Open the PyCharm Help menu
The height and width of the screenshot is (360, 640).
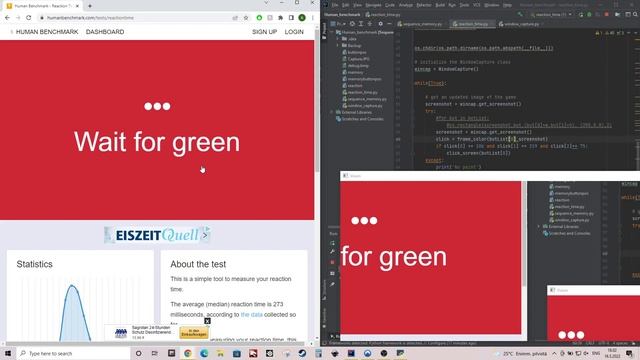pyautogui.click(x=507, y=5)
